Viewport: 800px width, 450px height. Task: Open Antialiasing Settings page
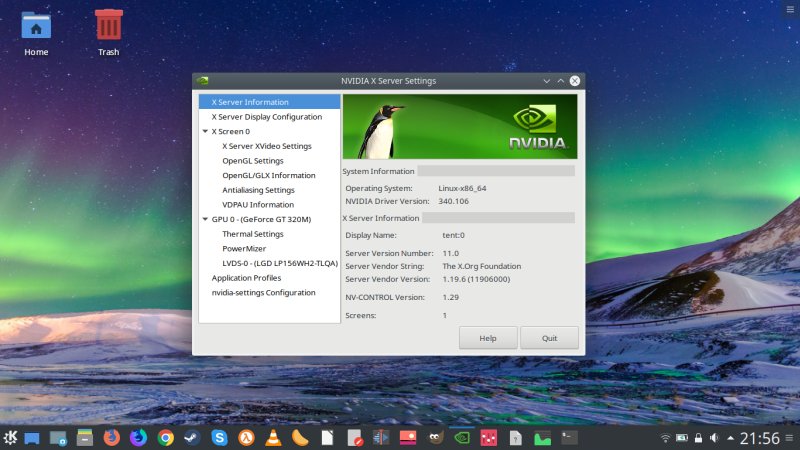[258, 190]
